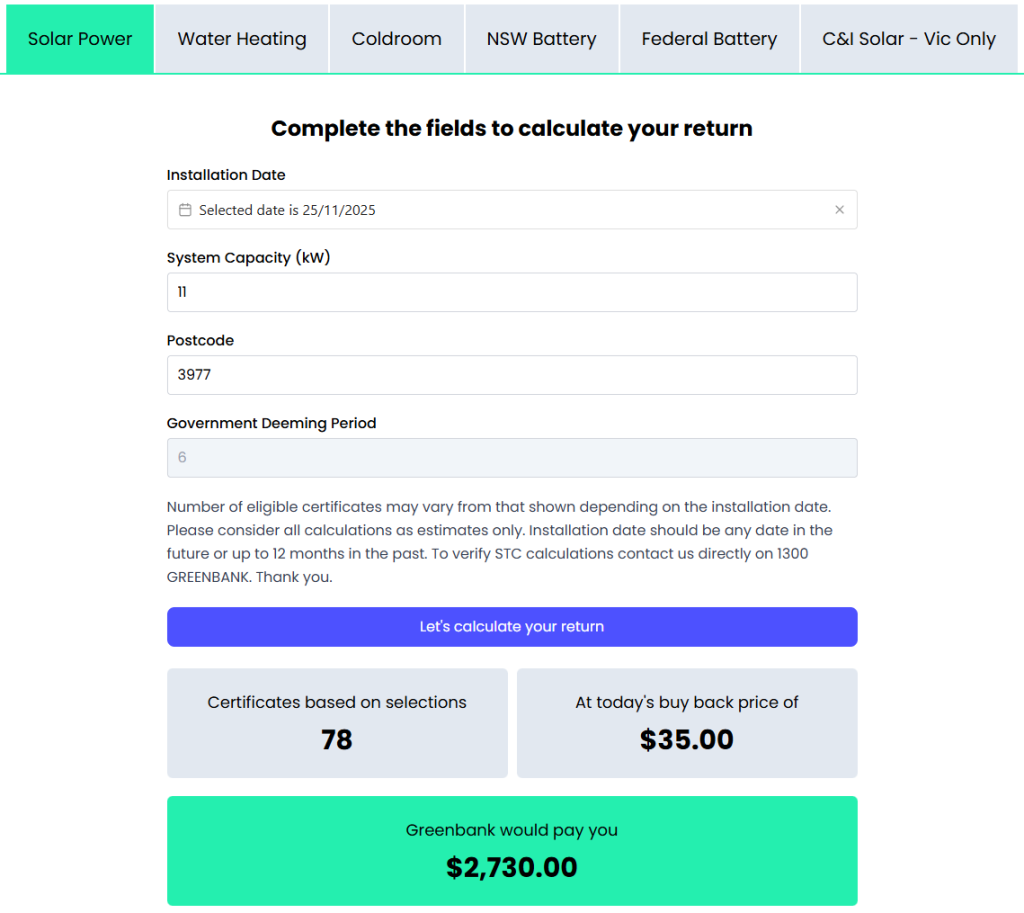Switch to the Water Heating tab

242,39
